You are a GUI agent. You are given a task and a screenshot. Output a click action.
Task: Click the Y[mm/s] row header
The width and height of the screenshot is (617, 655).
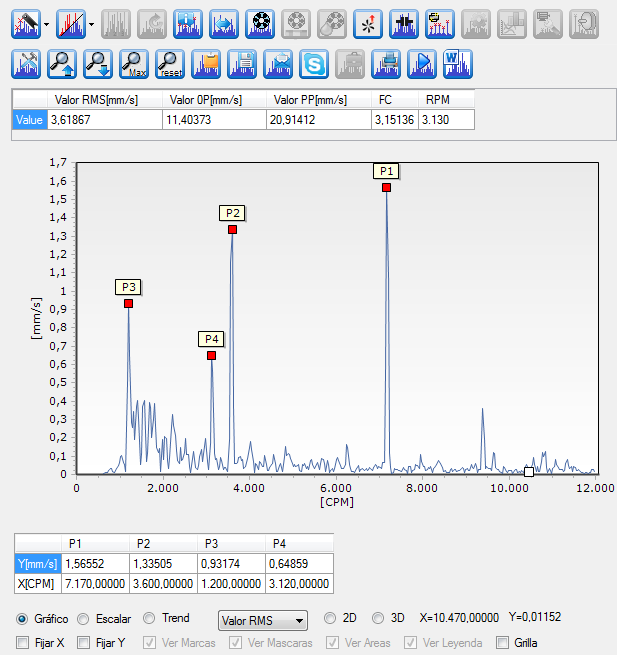pyautogui.click(x=38, y=564)
